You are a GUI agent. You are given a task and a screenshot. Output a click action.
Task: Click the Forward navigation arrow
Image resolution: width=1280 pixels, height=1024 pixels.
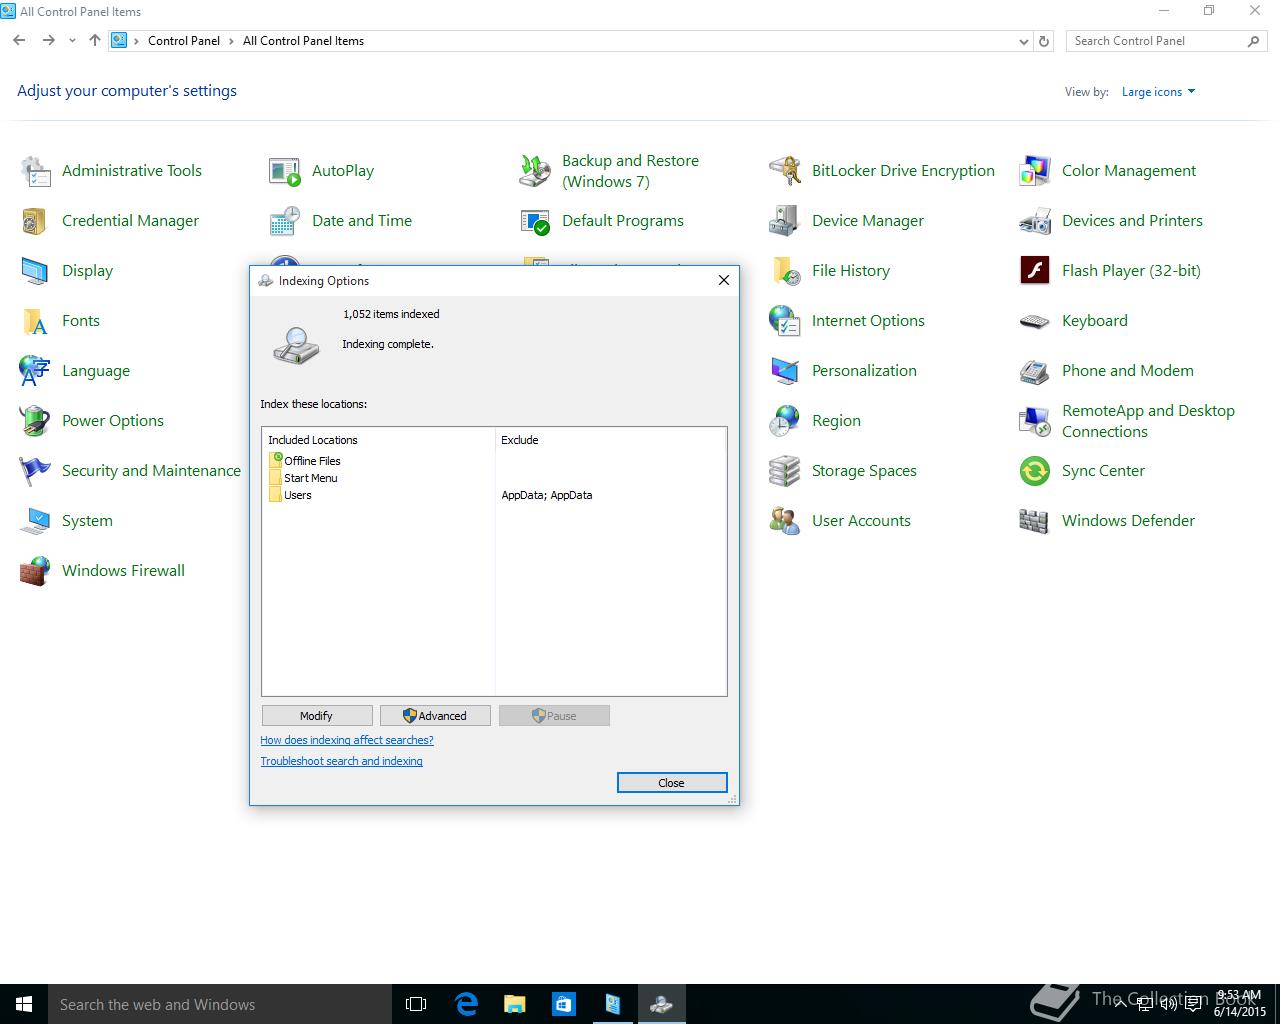[48, 41]
